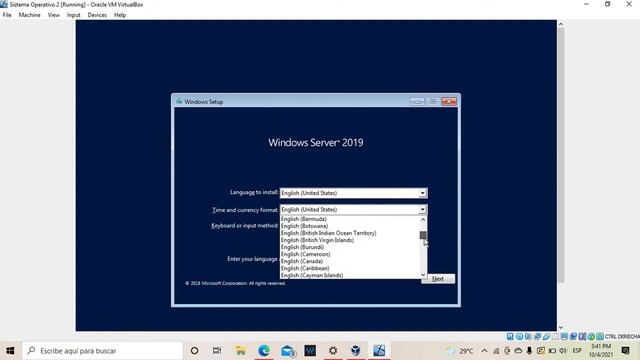Click the 29°C weather widget
This screenshot has width=640, height=360.
tap(460, 351)
